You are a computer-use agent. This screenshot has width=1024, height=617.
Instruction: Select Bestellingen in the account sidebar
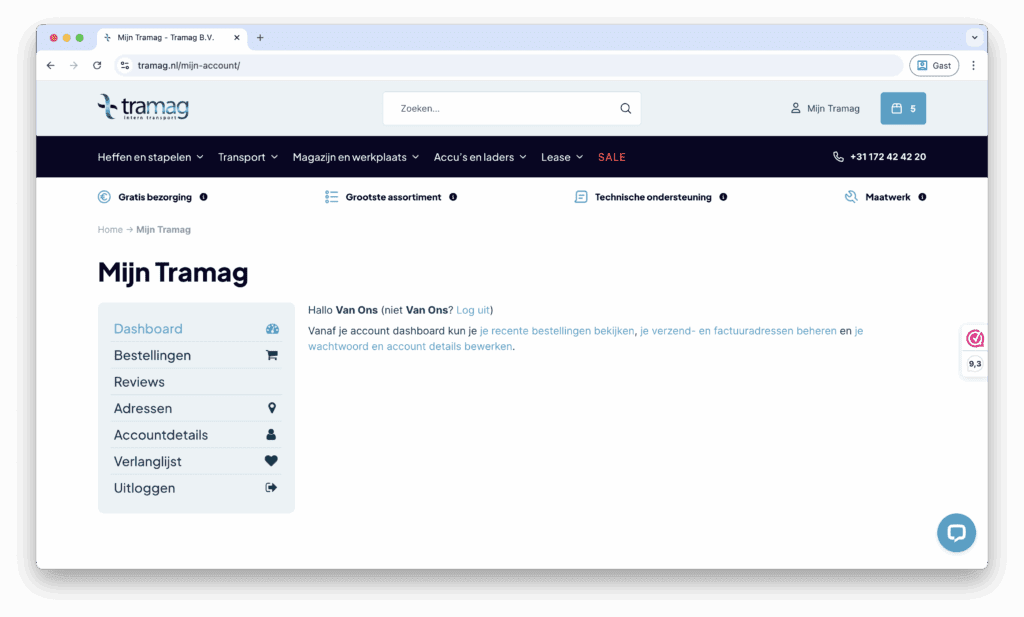[152, 355]
